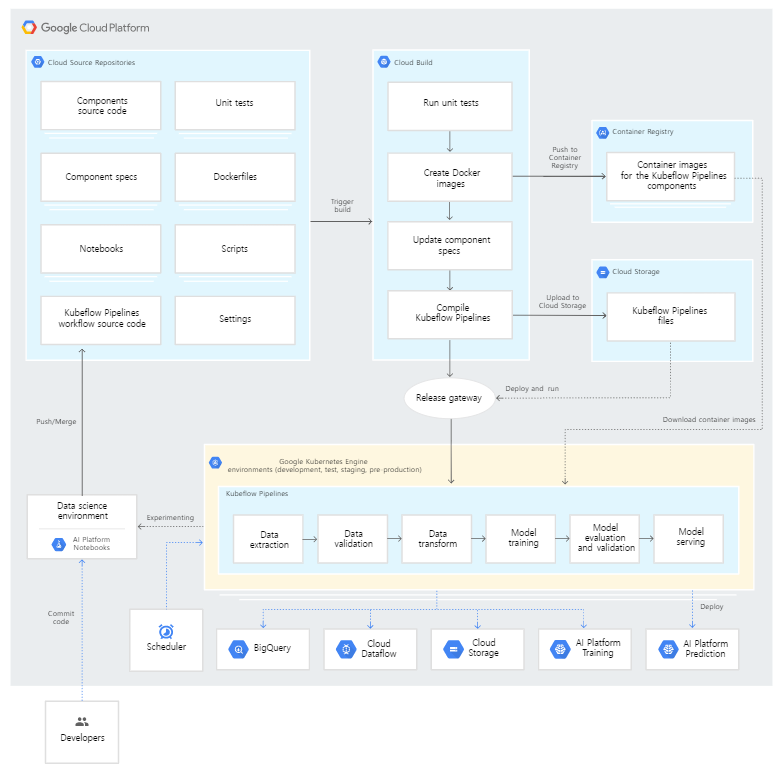Select the Components source code box
This screenshot has width=781, height=777.
coord(101,106)
